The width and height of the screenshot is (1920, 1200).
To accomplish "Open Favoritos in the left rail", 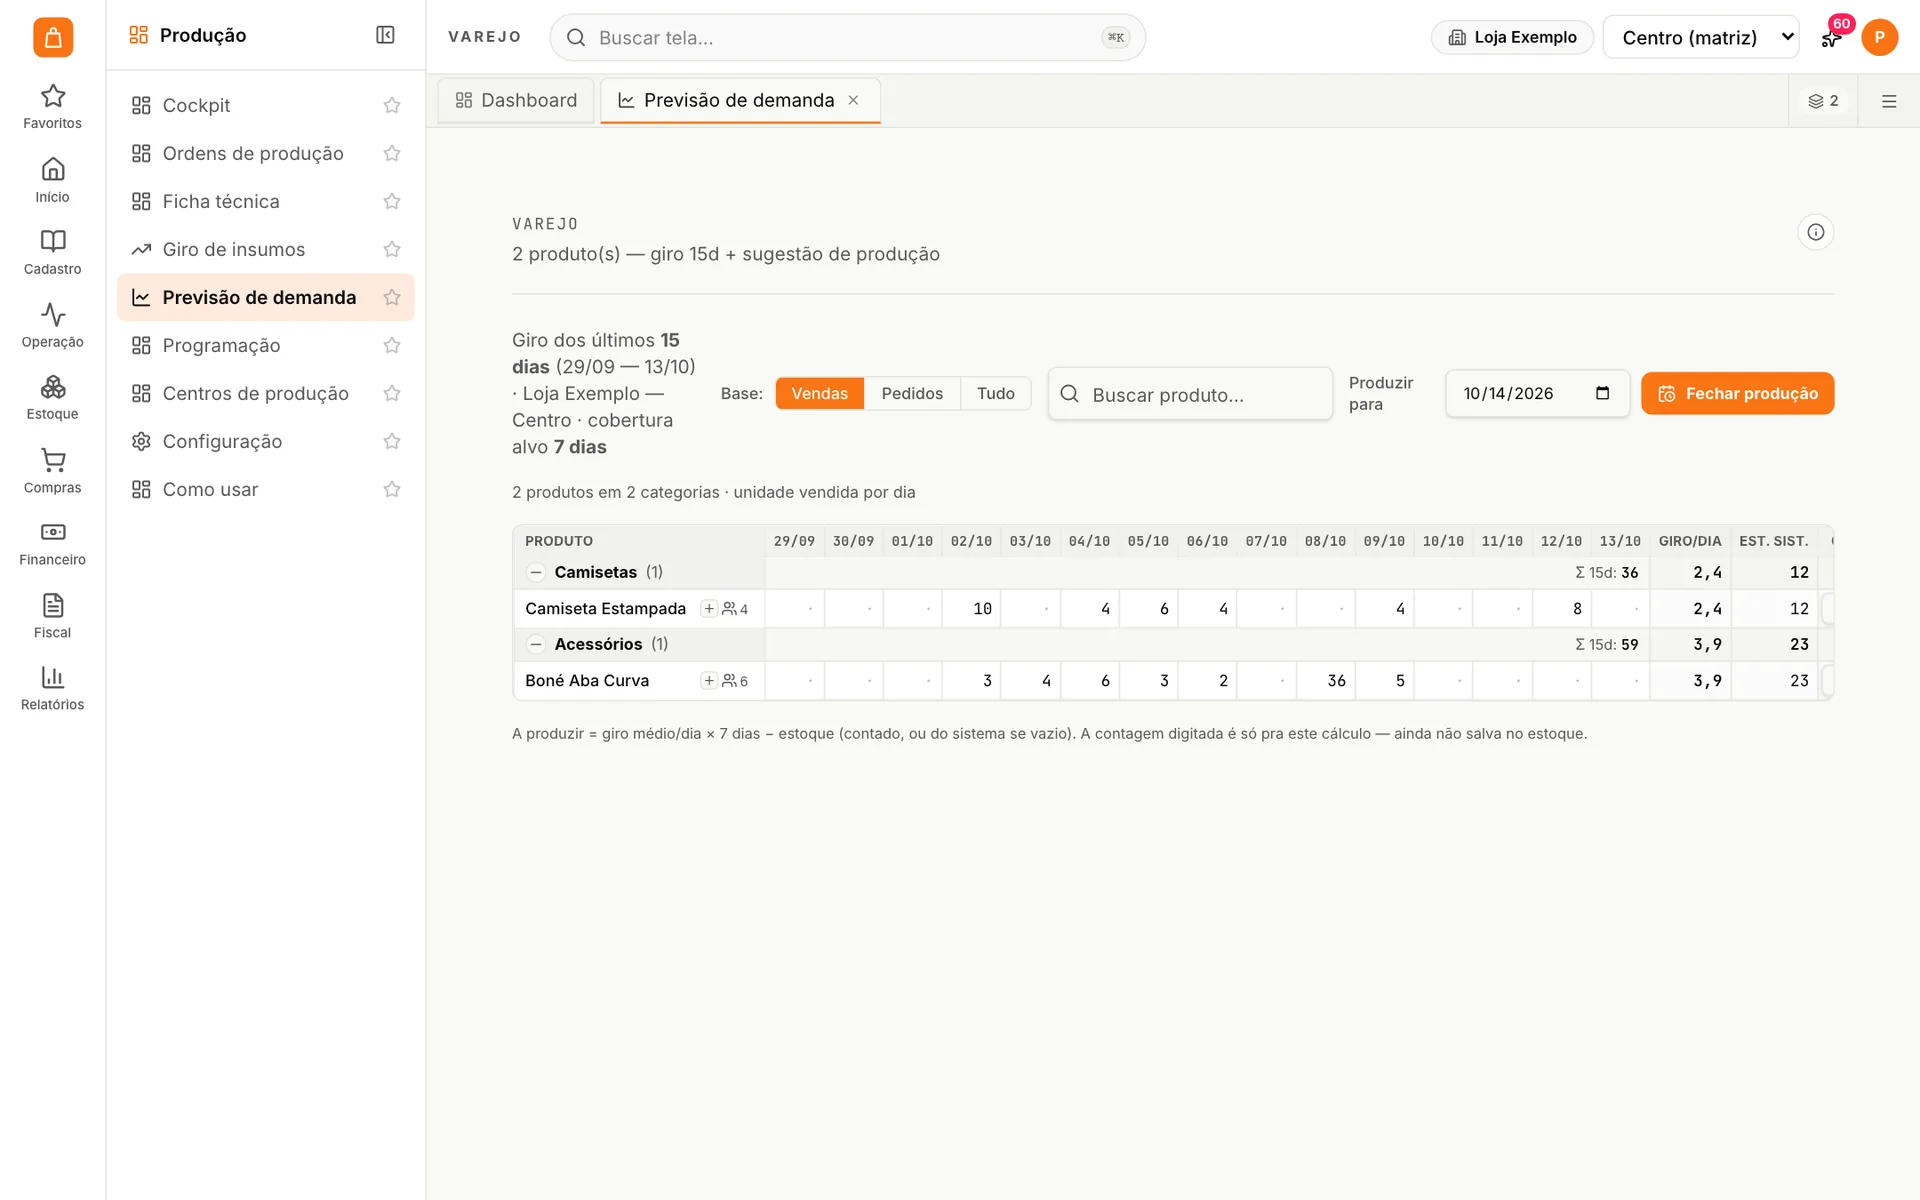I will click(52, 106).
